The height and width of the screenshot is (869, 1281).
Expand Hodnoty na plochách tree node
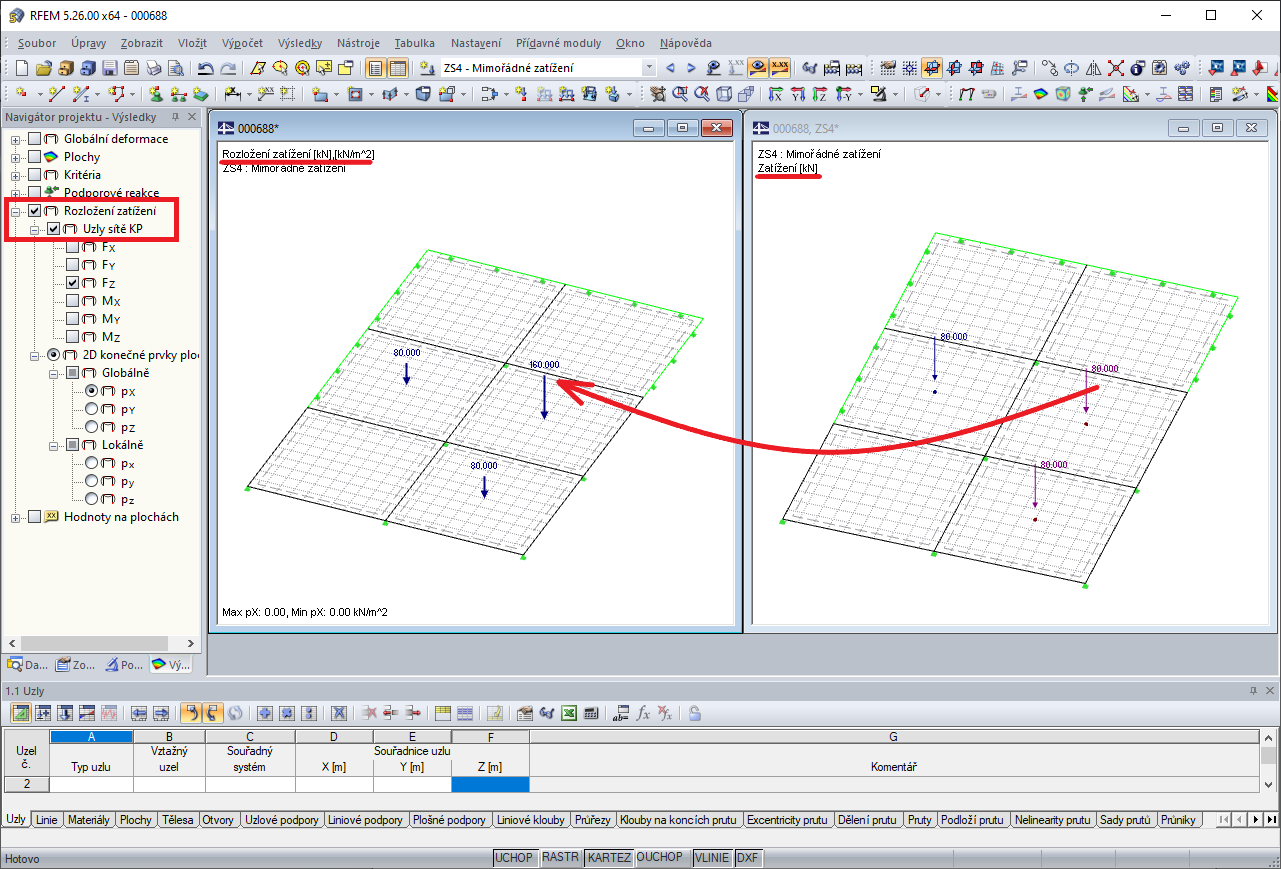(16, 517)
